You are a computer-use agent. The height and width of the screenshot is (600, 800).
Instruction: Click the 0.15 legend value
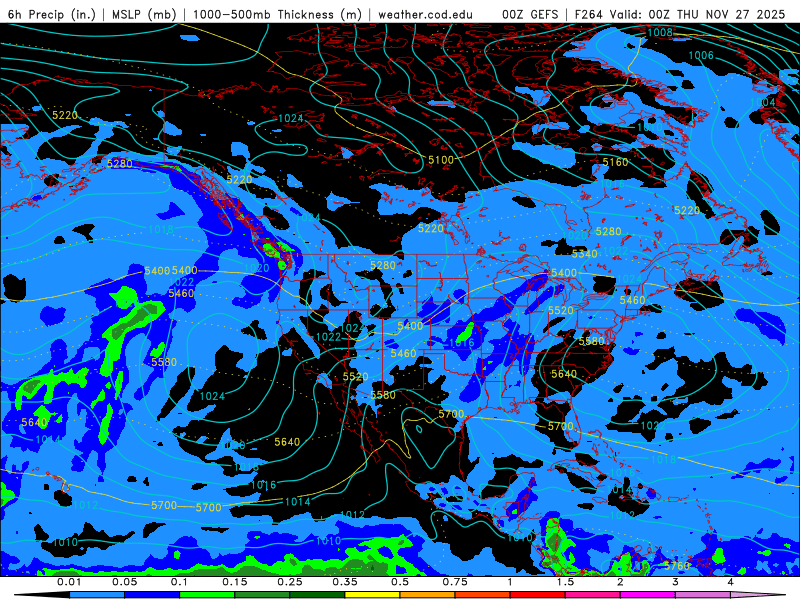click(x=235, y=582)
